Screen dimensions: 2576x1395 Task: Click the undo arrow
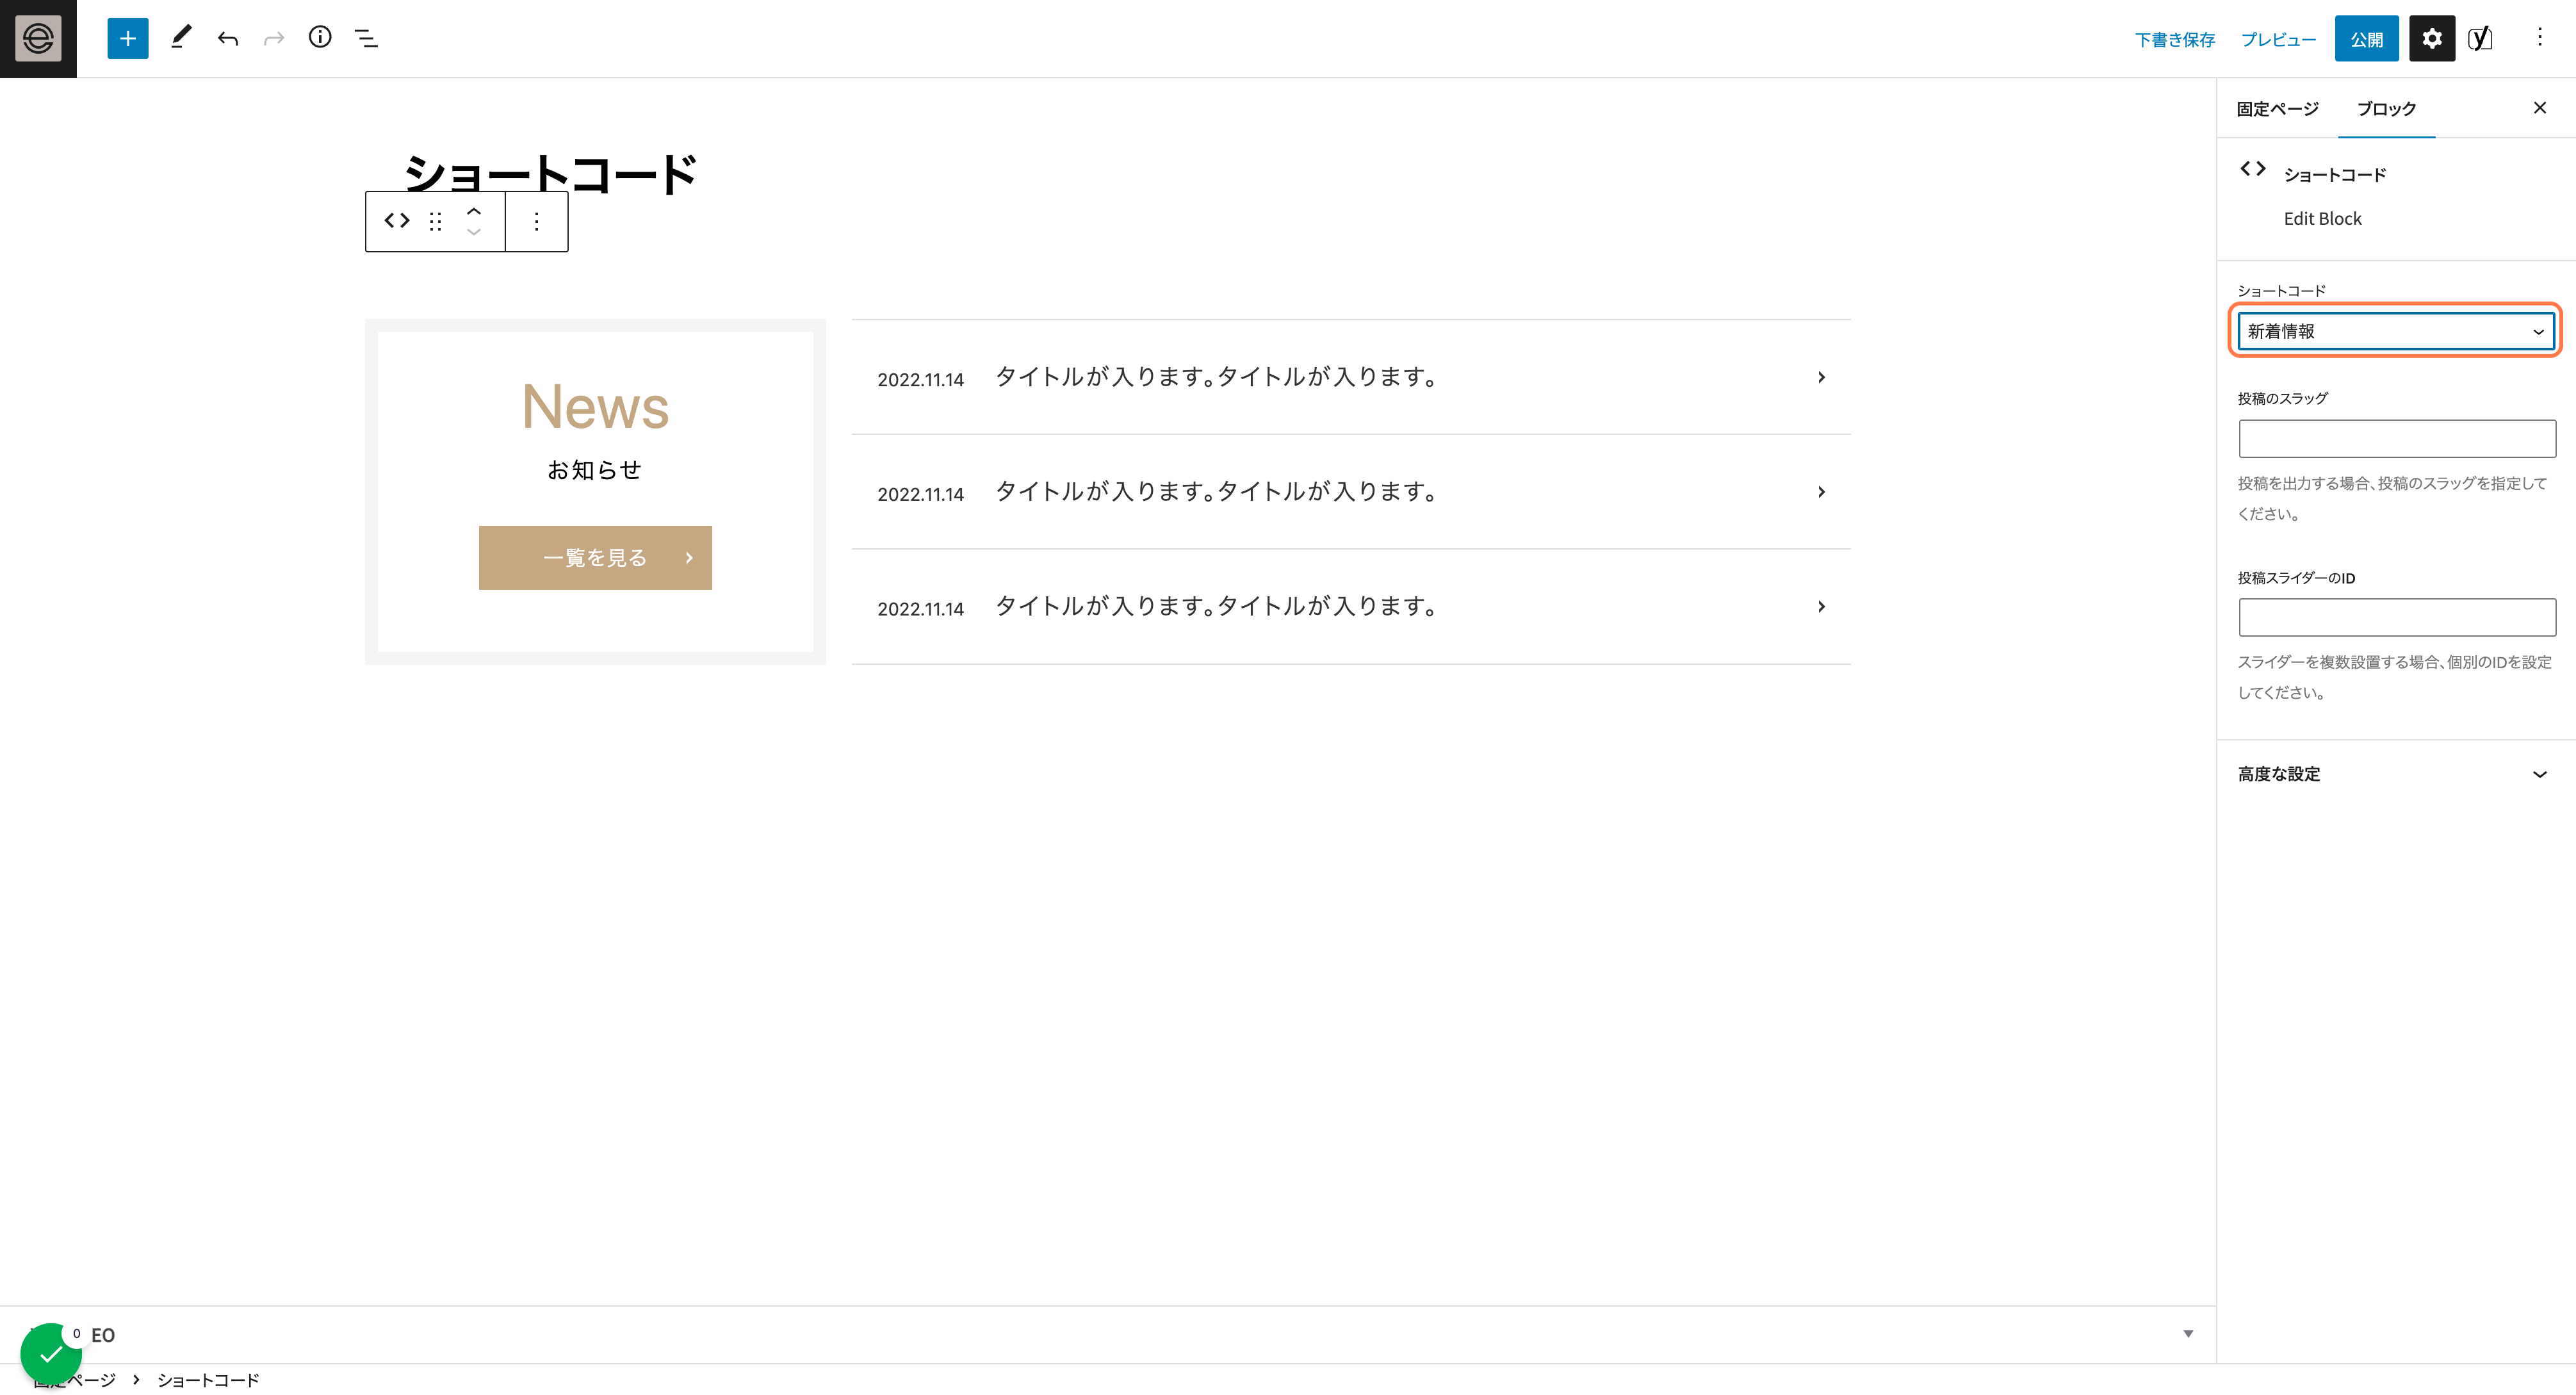(x=228, y=38)
